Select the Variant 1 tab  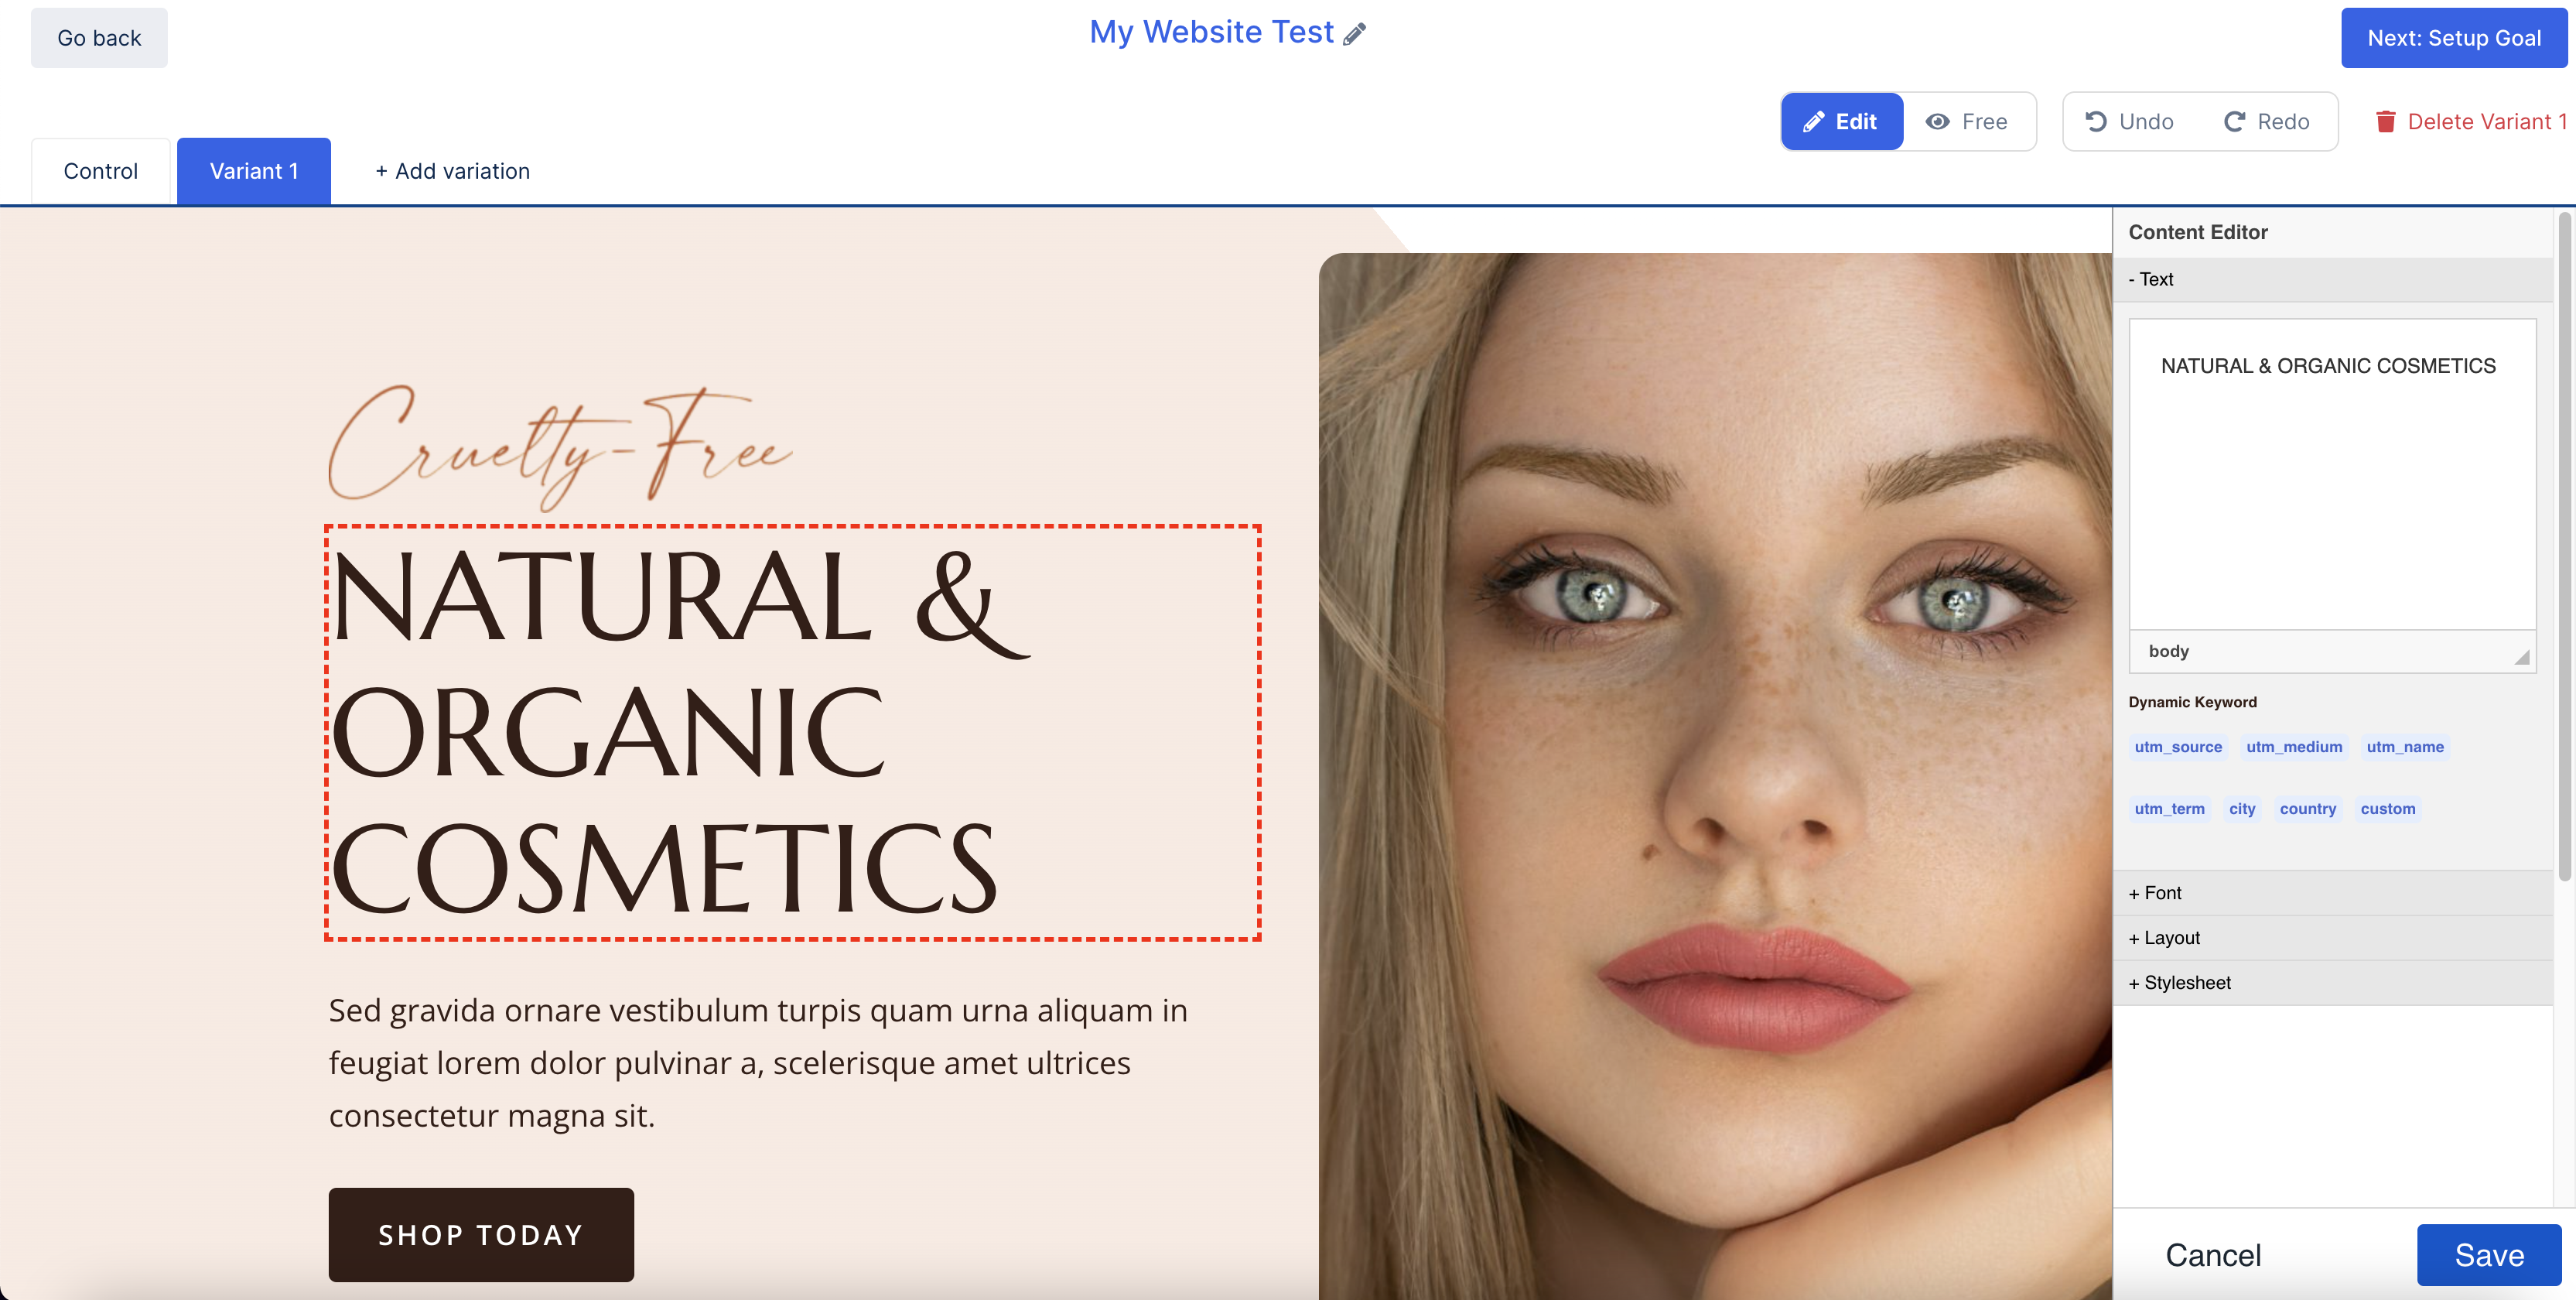click(254, 171)
